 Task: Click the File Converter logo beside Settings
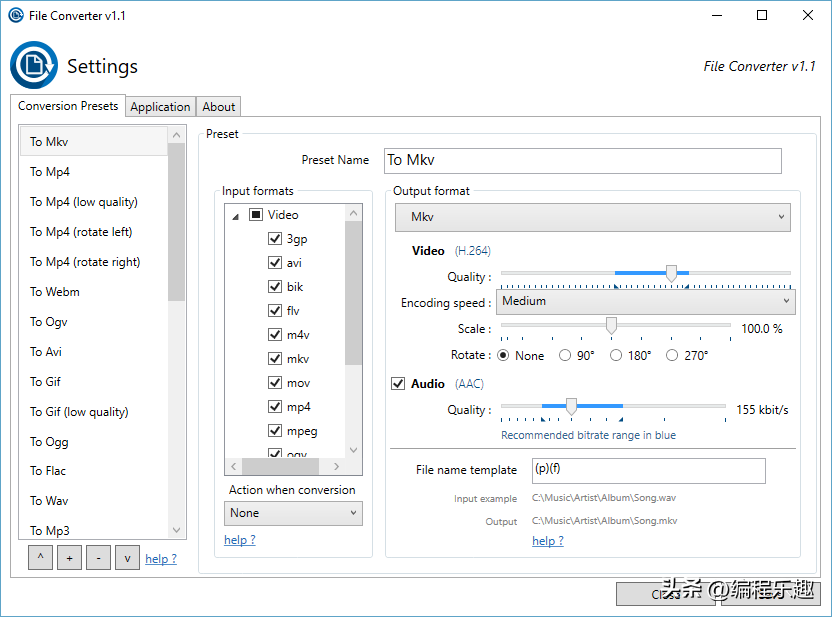pos(34,65)
